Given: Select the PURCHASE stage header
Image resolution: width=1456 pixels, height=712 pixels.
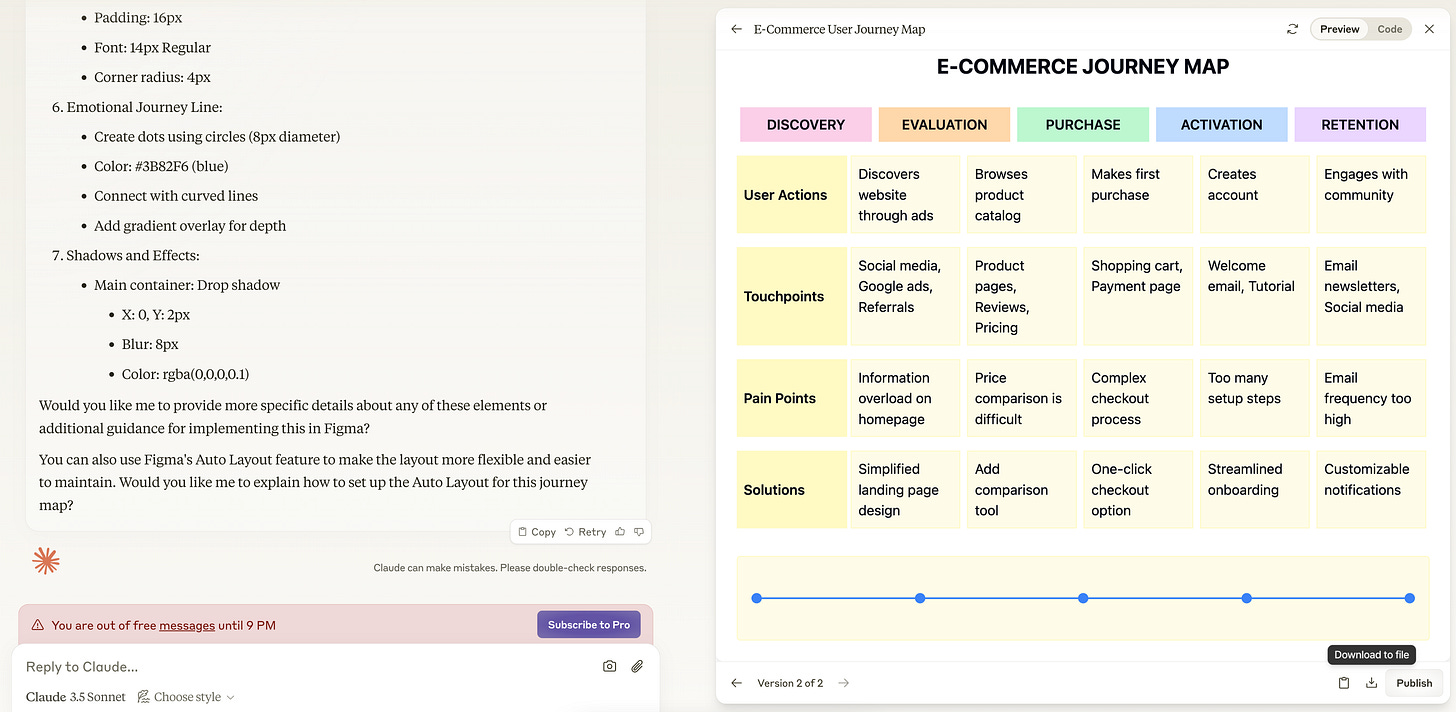Looking at the screenshot, I should tap(1083, 125).
